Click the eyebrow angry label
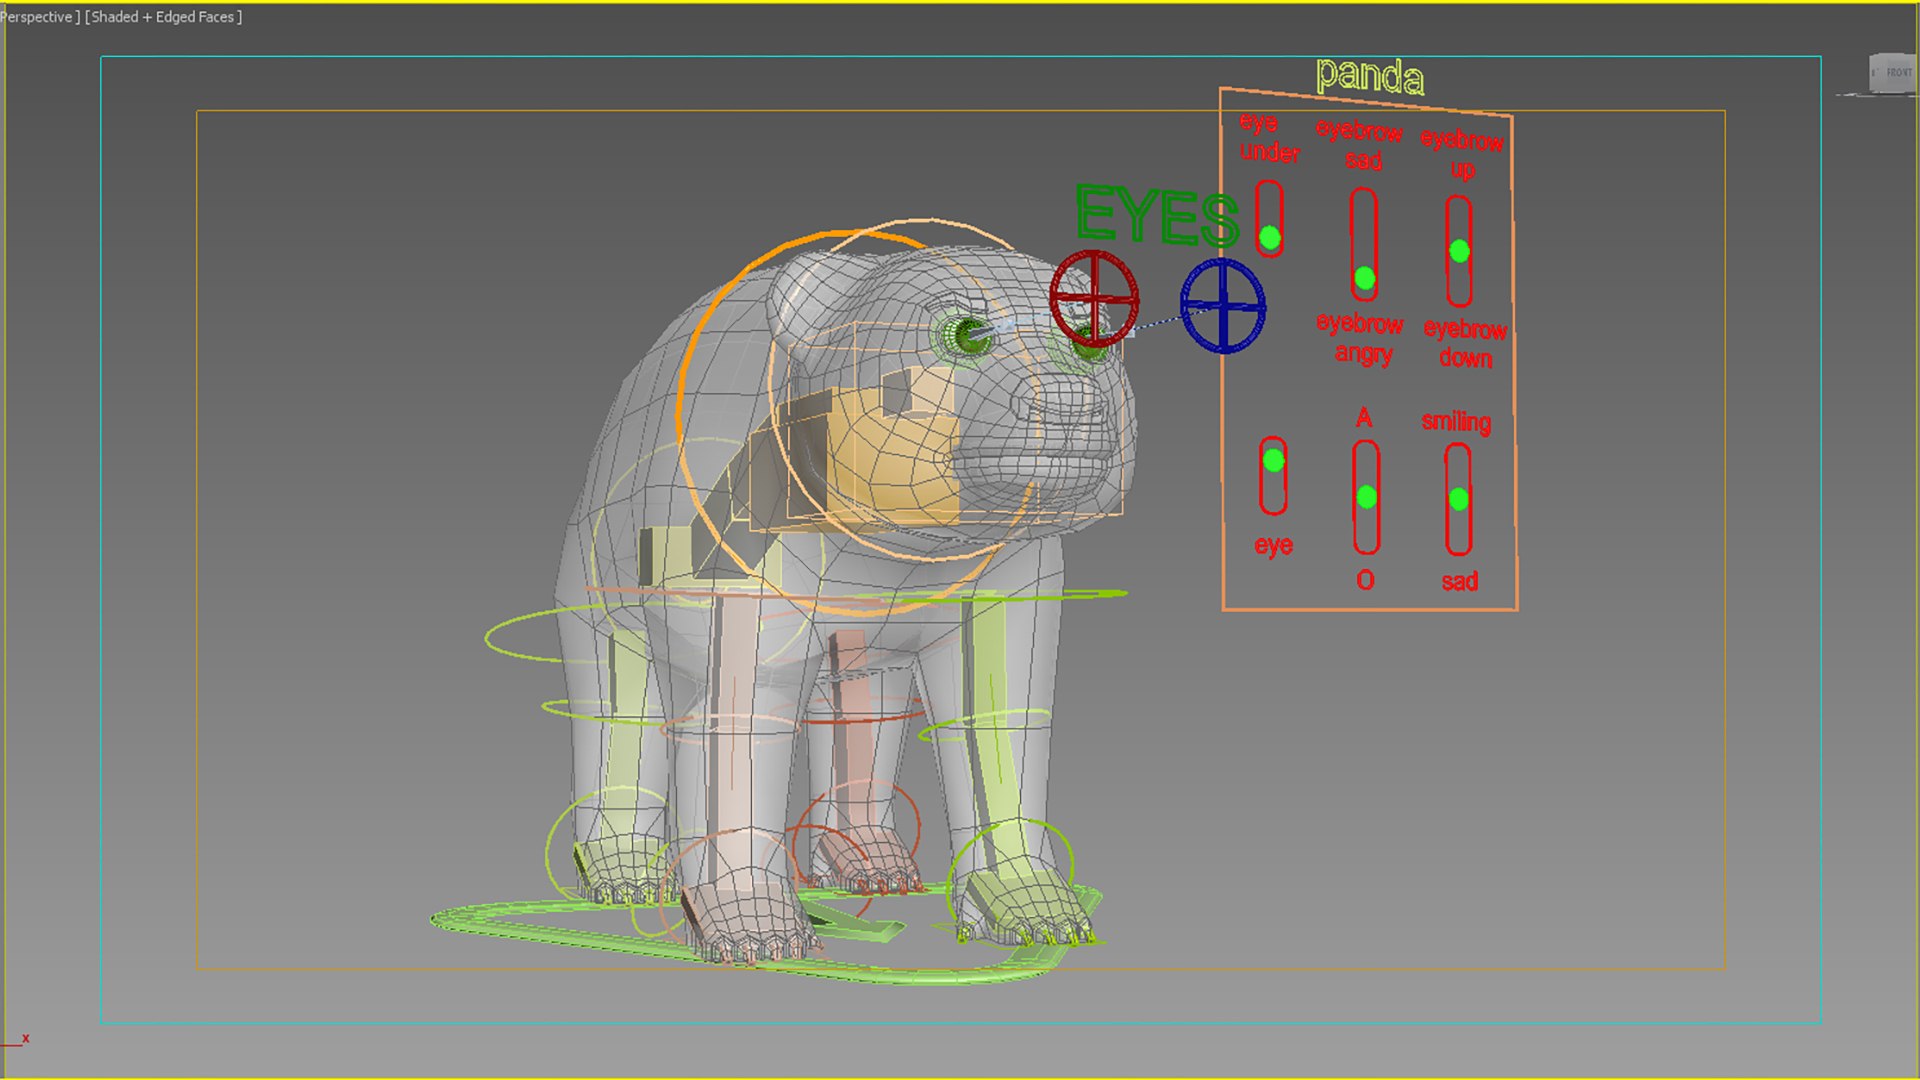1920x1080 pixels. pos(1361,338)
